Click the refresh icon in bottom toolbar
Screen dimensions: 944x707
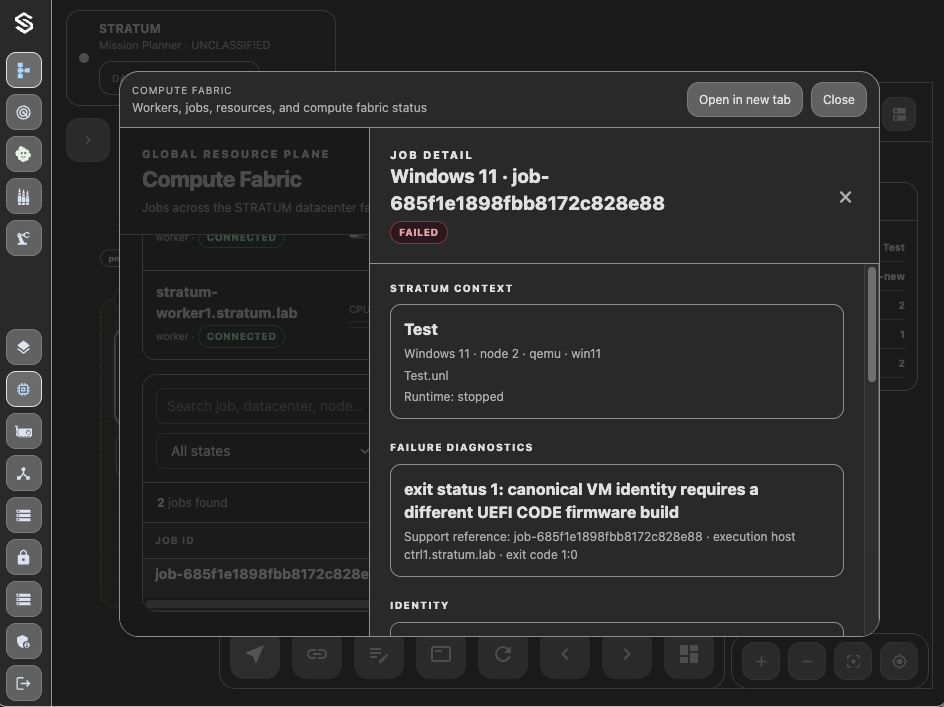pyautogui.click(x=503, y=654)
